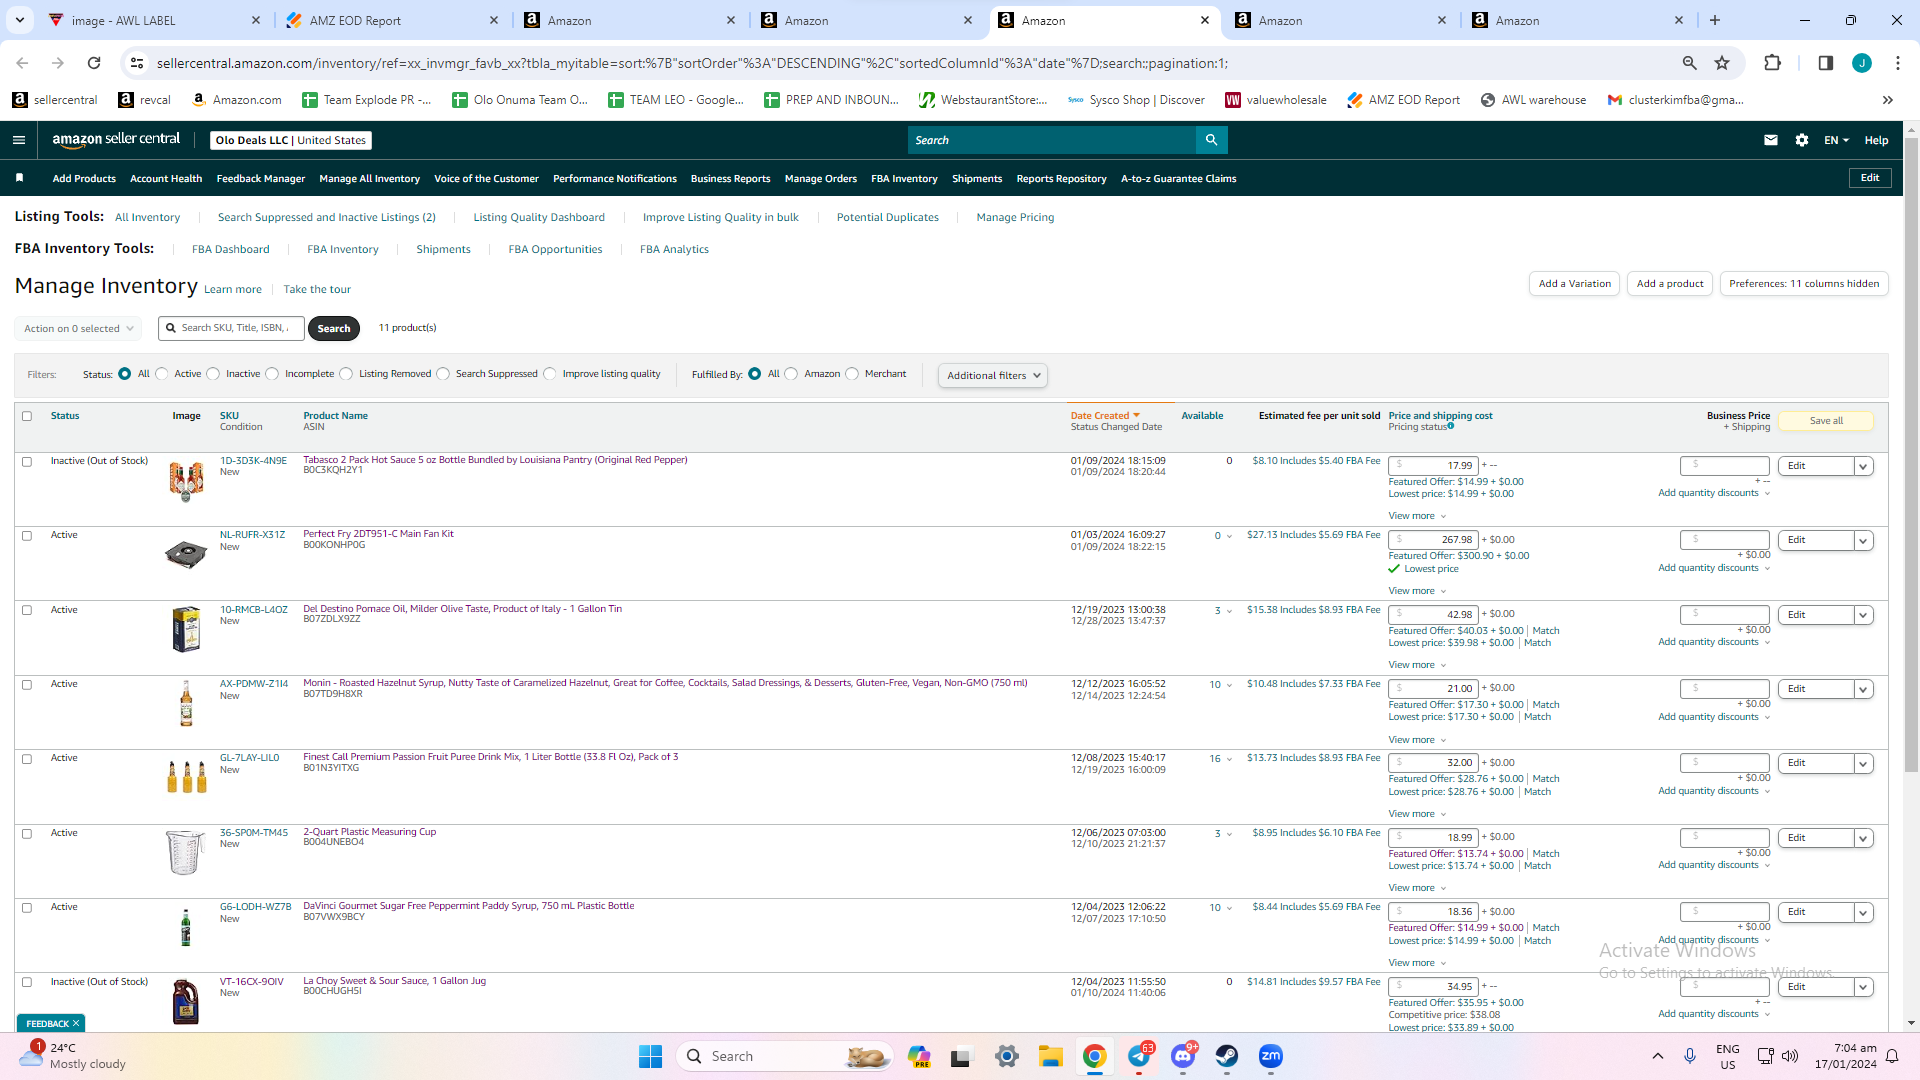
Task: Open Shipments in the navigation bar
Action: point(977,179)
